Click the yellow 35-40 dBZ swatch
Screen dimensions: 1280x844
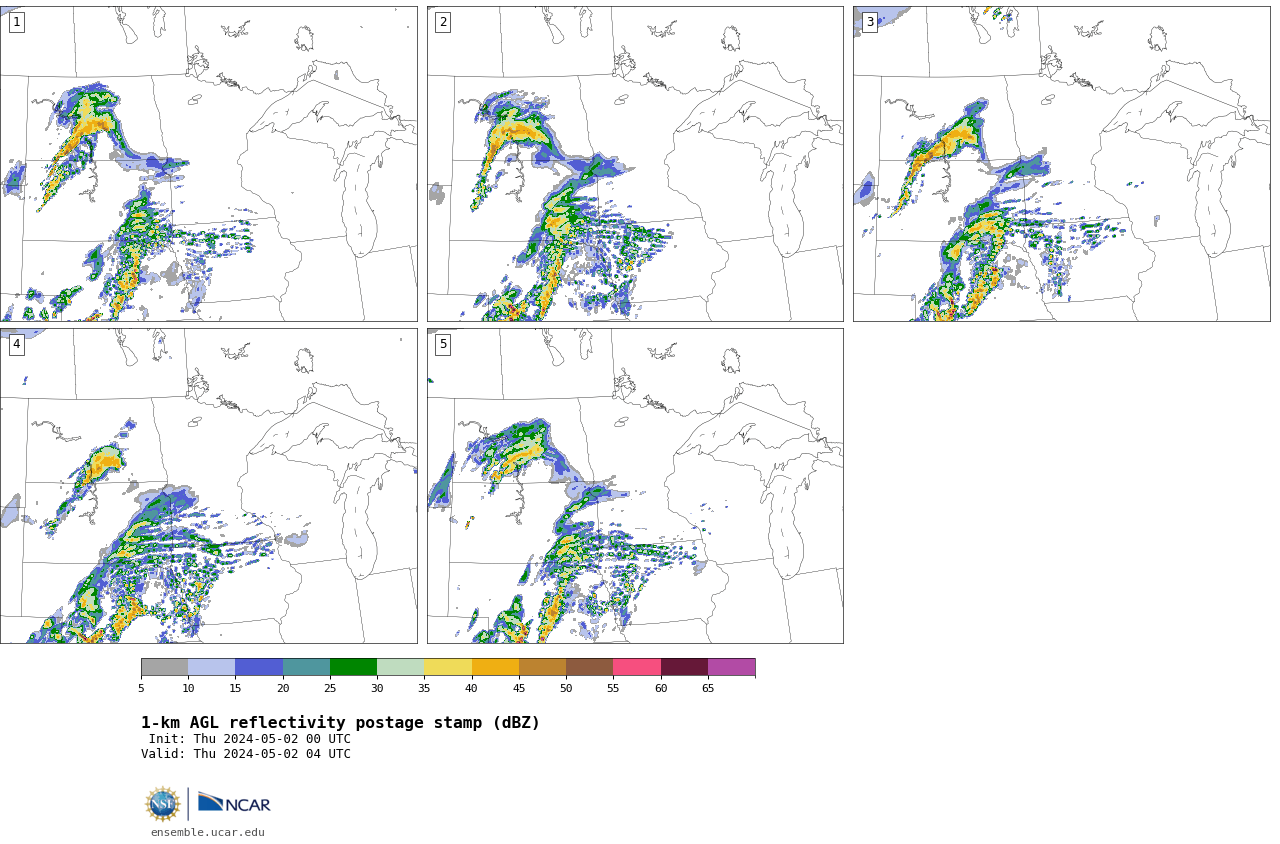448,667
